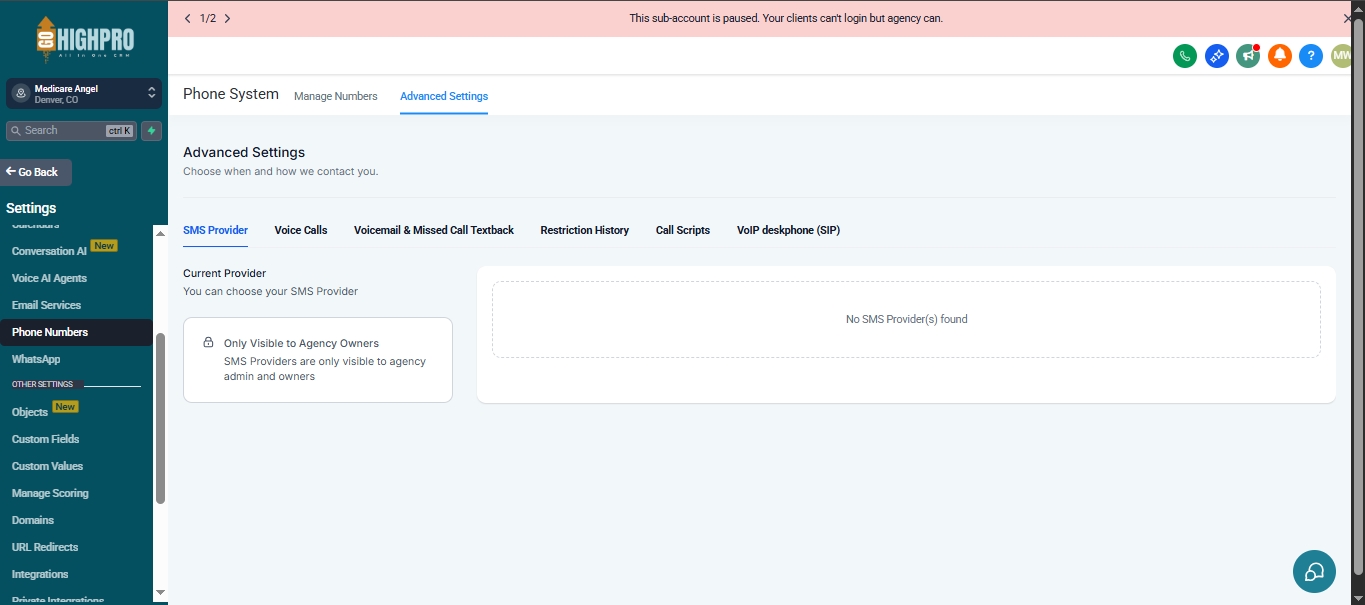Select Phone Numbers in the sidebar
Screen dimensions: 1365x605
76,332
